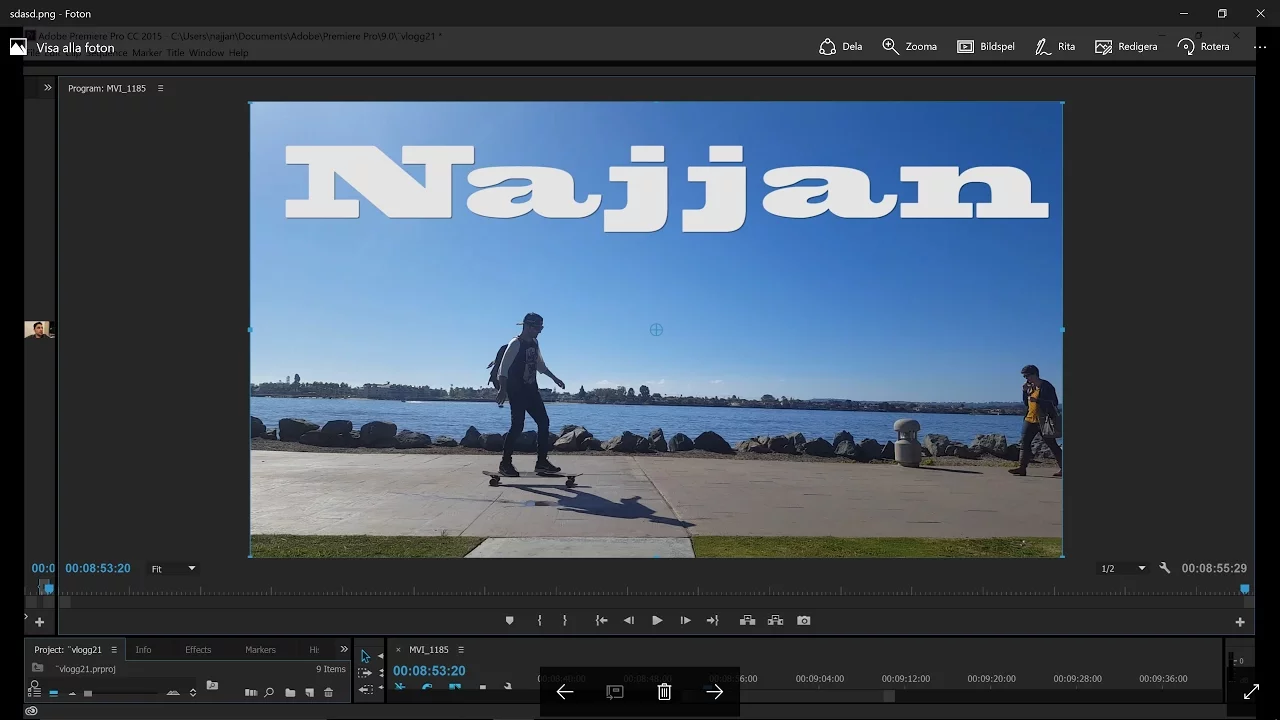Open Project vlogg21 panel menu
This screenshot has height=720, width=1280.
[x=114, y=650]
